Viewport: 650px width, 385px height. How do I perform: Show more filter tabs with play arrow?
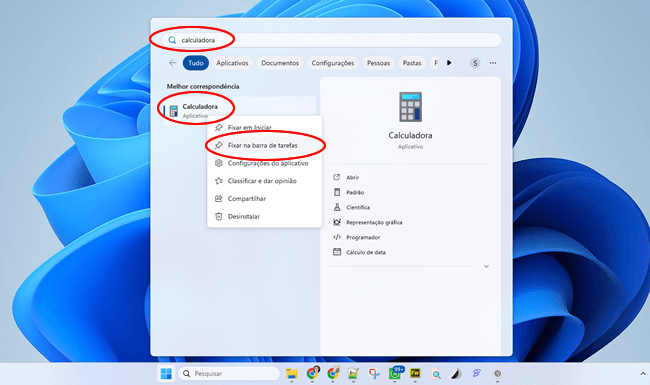point(449,63)
